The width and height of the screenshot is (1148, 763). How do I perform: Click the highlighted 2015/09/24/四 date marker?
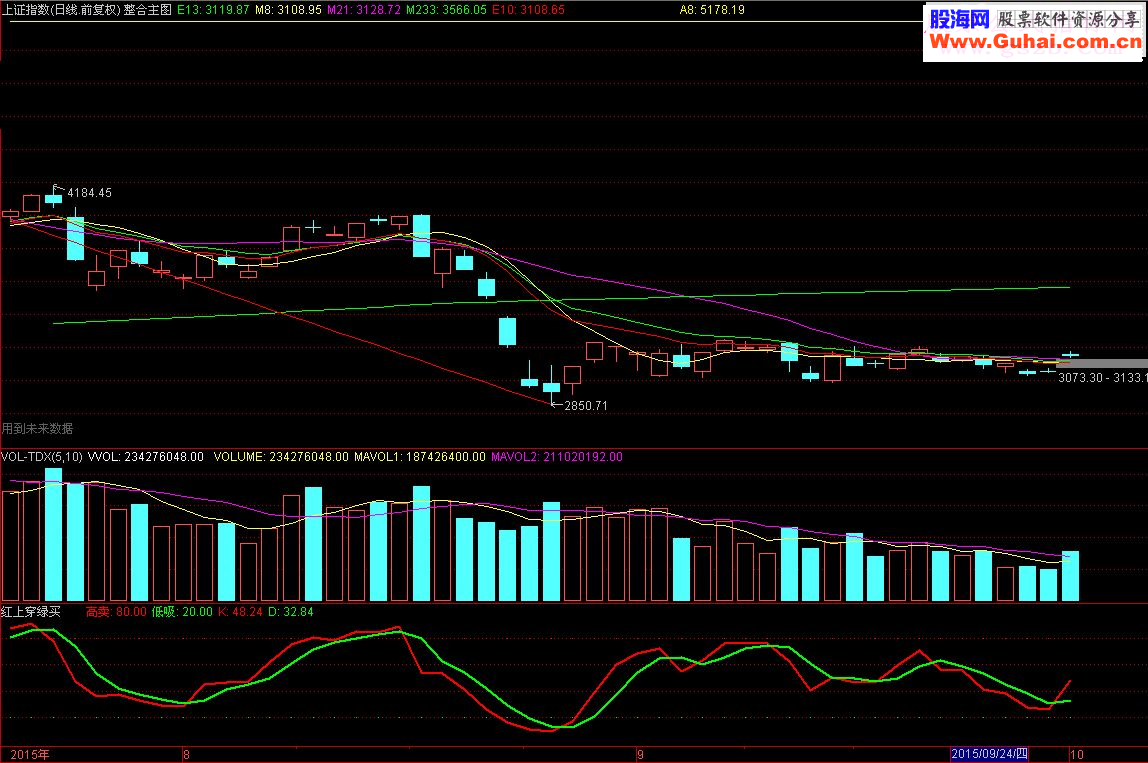click(x=989, y=754)
